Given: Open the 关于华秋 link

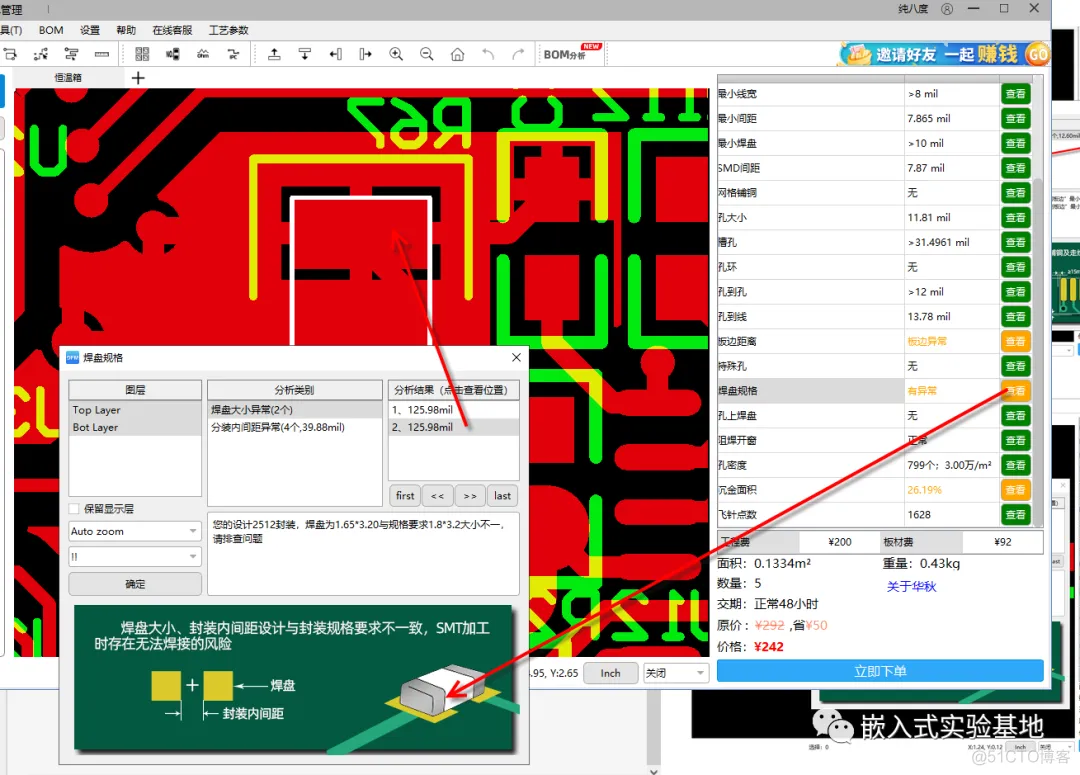Looking at the screenshot, I should pyautogui.click(x=911, y=586).
